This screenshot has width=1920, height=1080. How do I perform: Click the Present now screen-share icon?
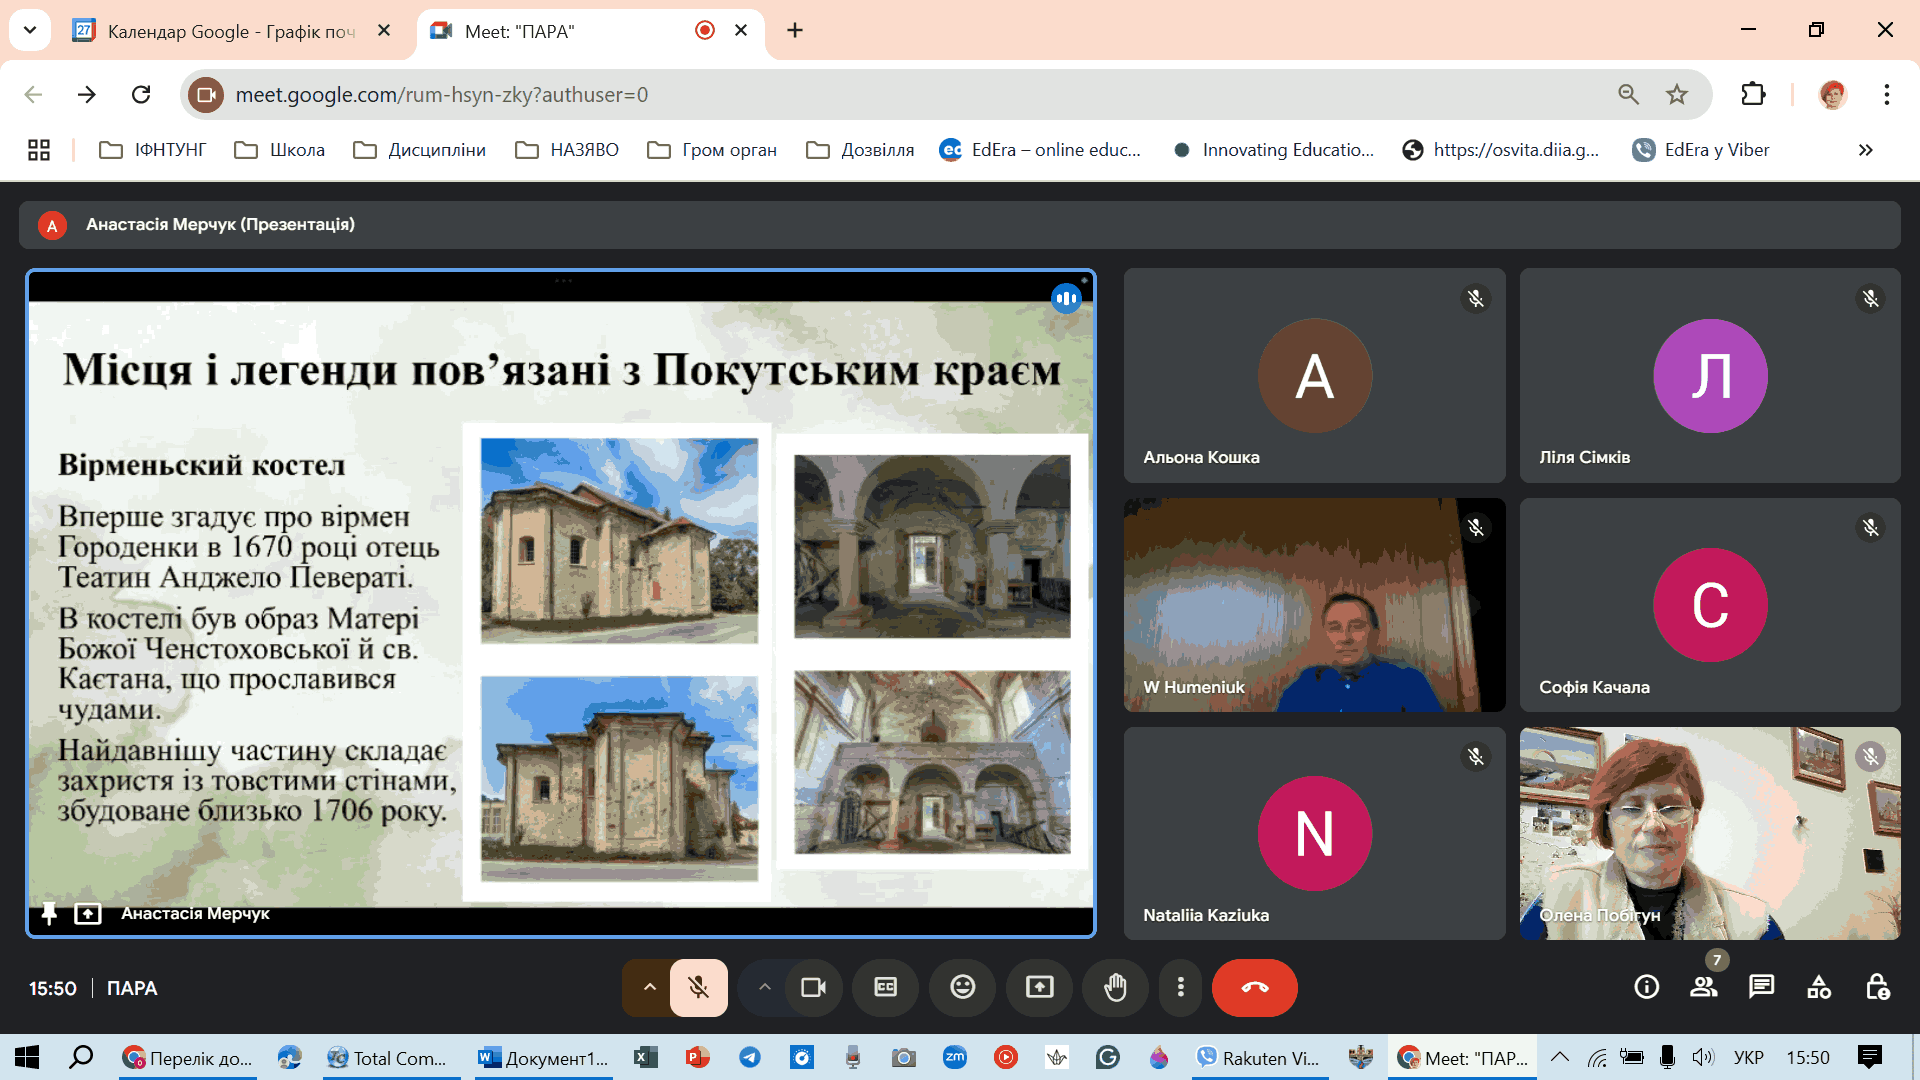coord(1039,988)
